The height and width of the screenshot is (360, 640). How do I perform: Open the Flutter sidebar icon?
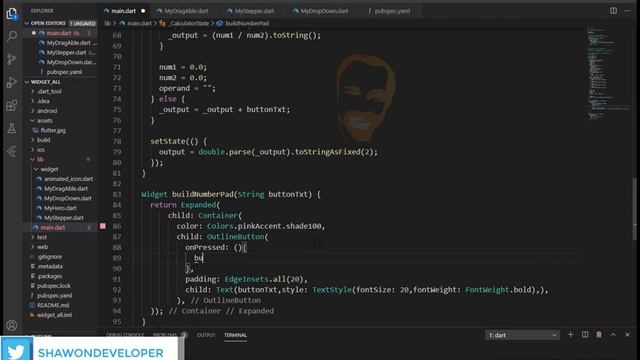pos(11,151)
